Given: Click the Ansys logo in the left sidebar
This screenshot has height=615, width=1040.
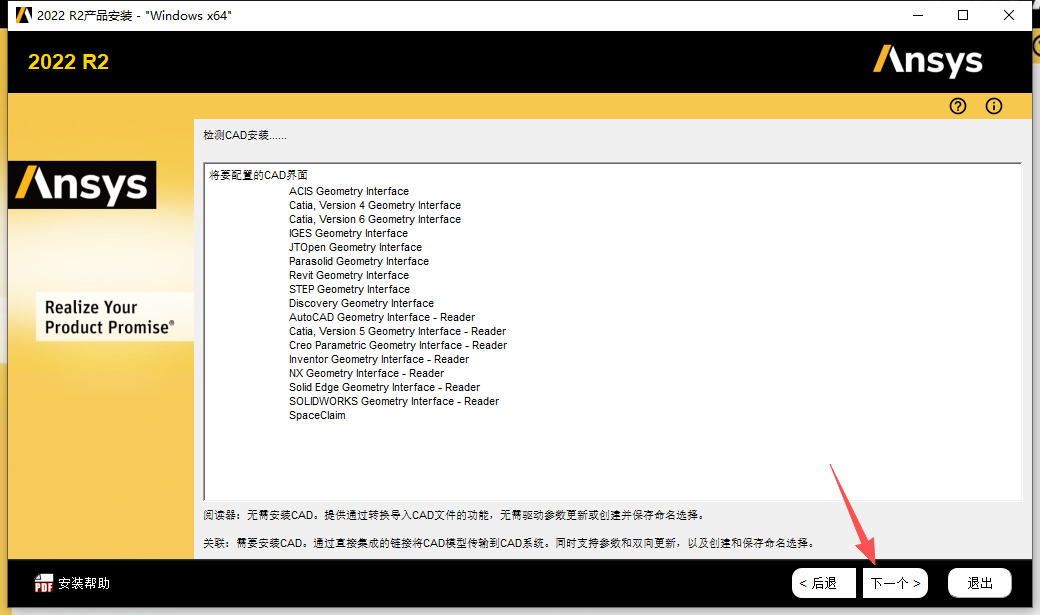Looking at the screenshot, I should [x=82, y=184].
